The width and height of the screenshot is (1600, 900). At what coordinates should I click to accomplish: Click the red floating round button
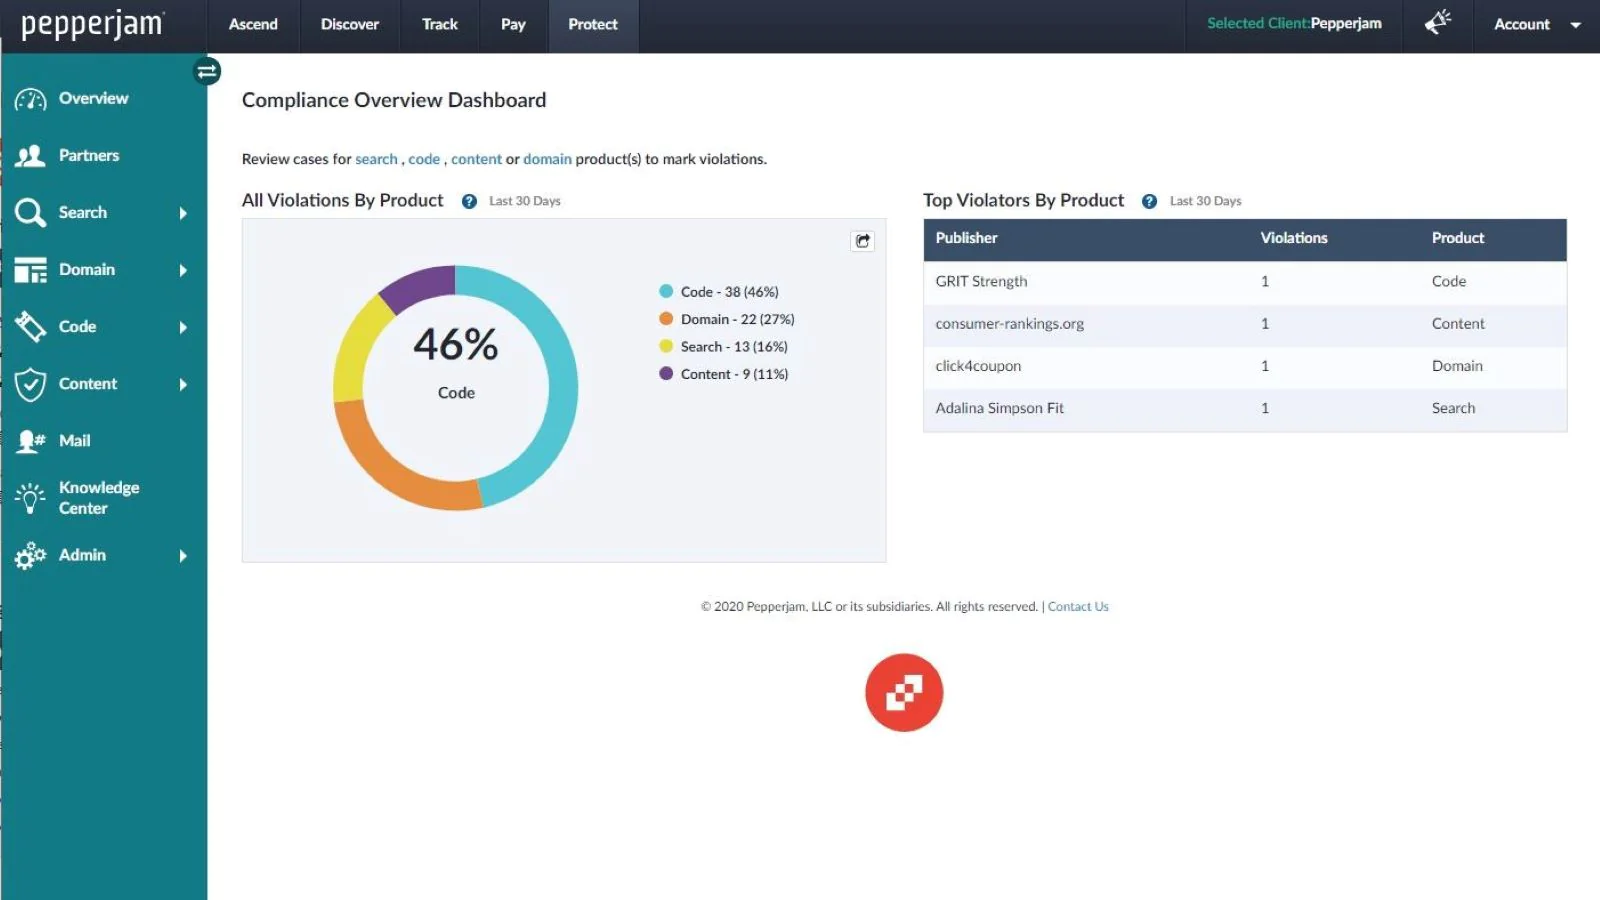[904, 693]
